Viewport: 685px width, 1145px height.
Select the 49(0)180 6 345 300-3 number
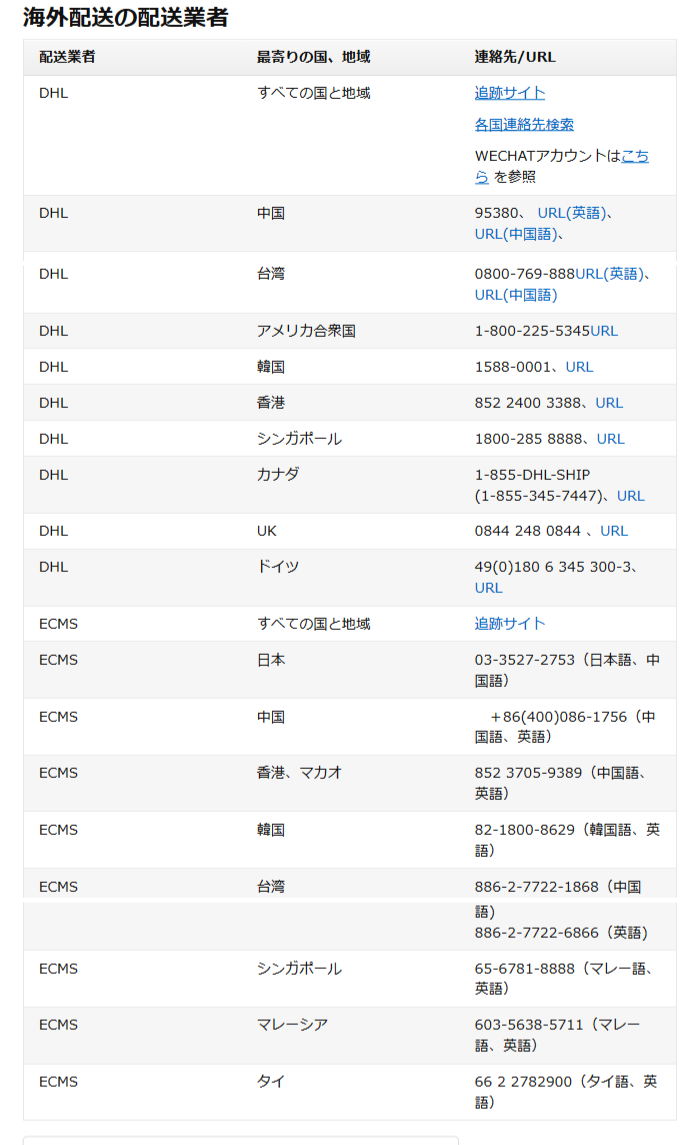coord(553,566)
